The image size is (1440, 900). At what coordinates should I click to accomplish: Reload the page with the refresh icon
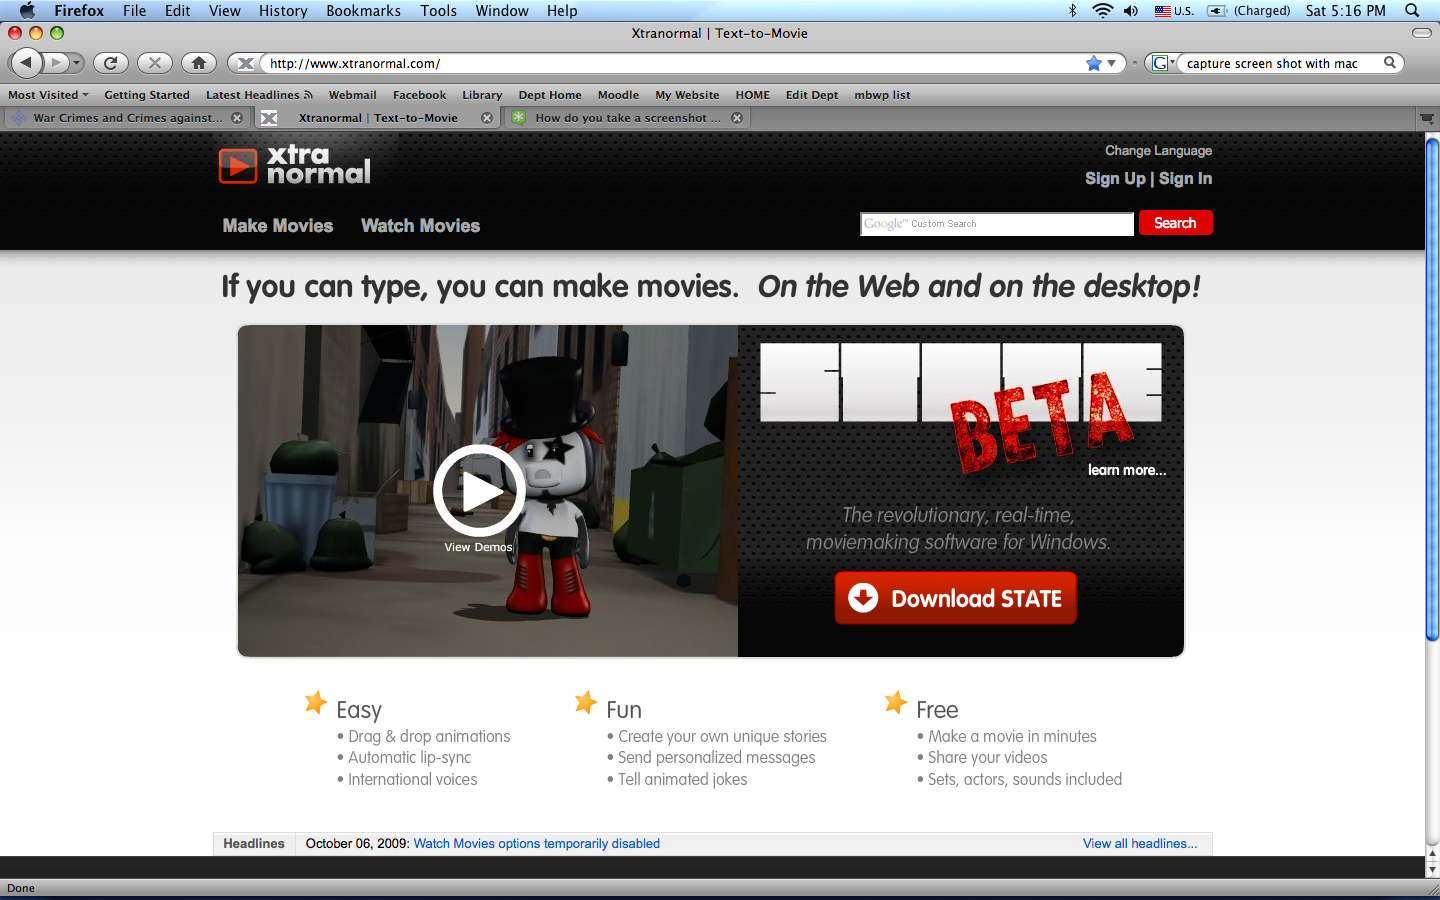111,63
